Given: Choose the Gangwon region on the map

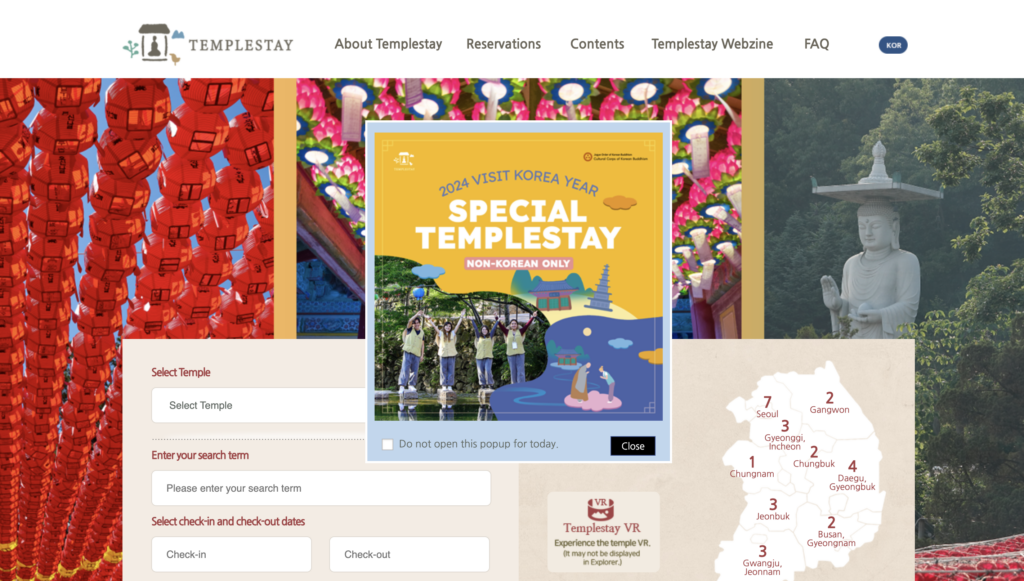Looking at the screenshot, I should [x=829, y=403].
